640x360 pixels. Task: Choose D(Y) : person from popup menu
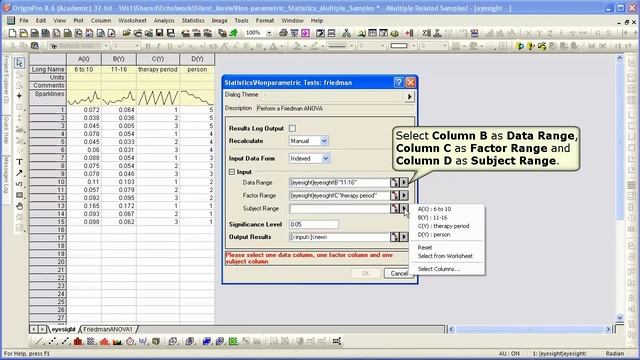pyautogui.click(x=434, y=235)
